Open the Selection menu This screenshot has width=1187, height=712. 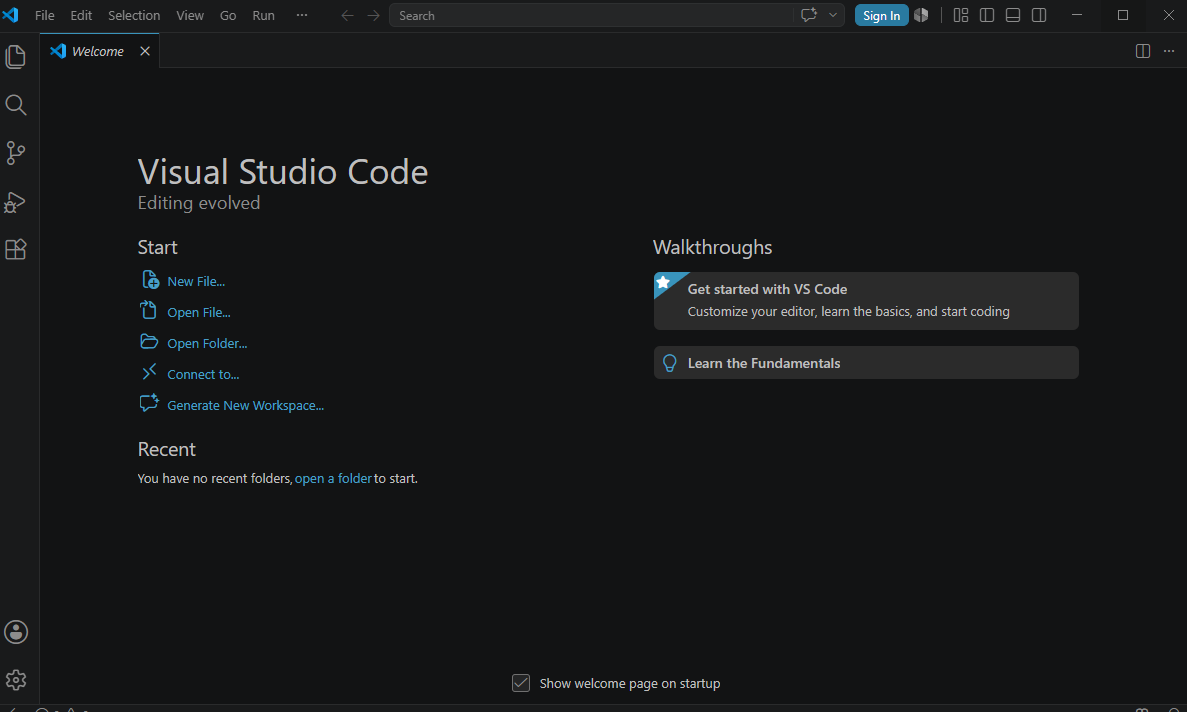[134, 15]
